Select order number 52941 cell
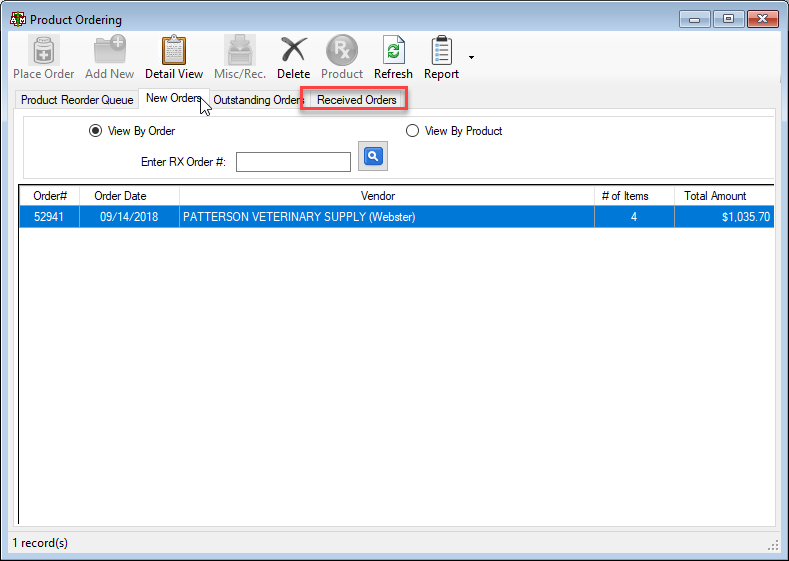This screenshot has height=561, width=789. tap(50, 217)
